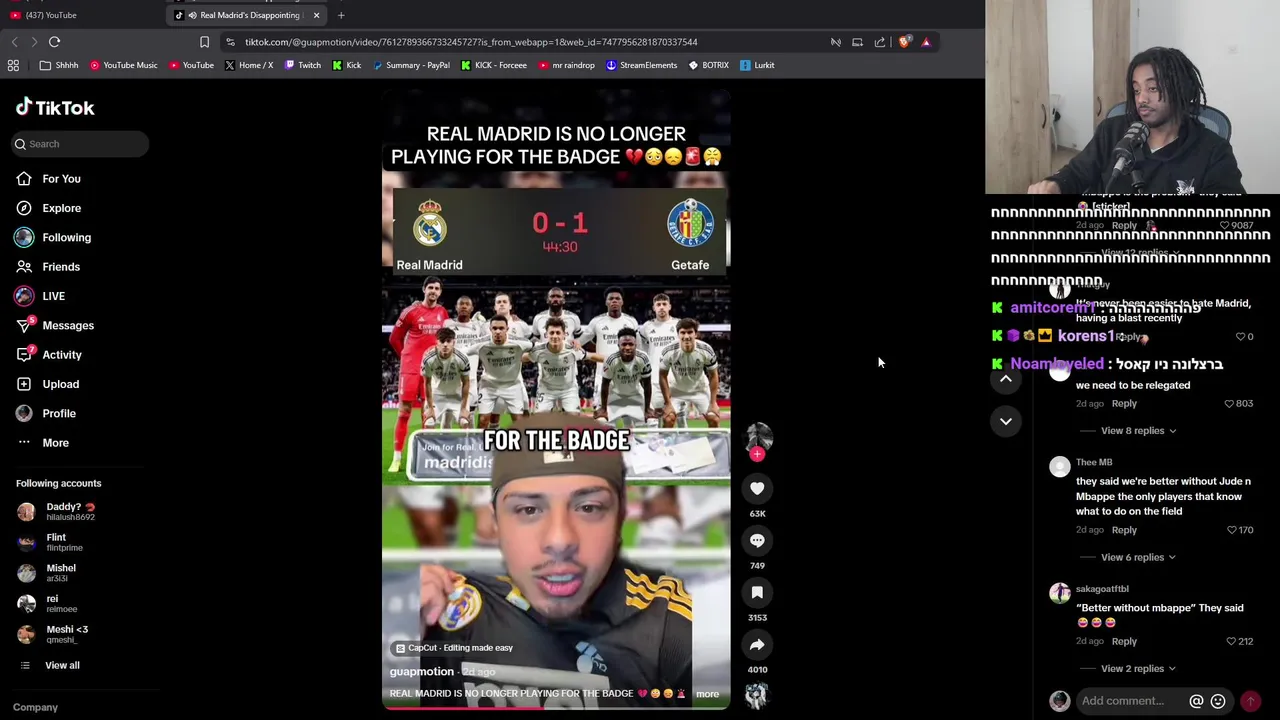
Task: Reply to sakagoatftbl's comment
Action: tap(1124, 642)
